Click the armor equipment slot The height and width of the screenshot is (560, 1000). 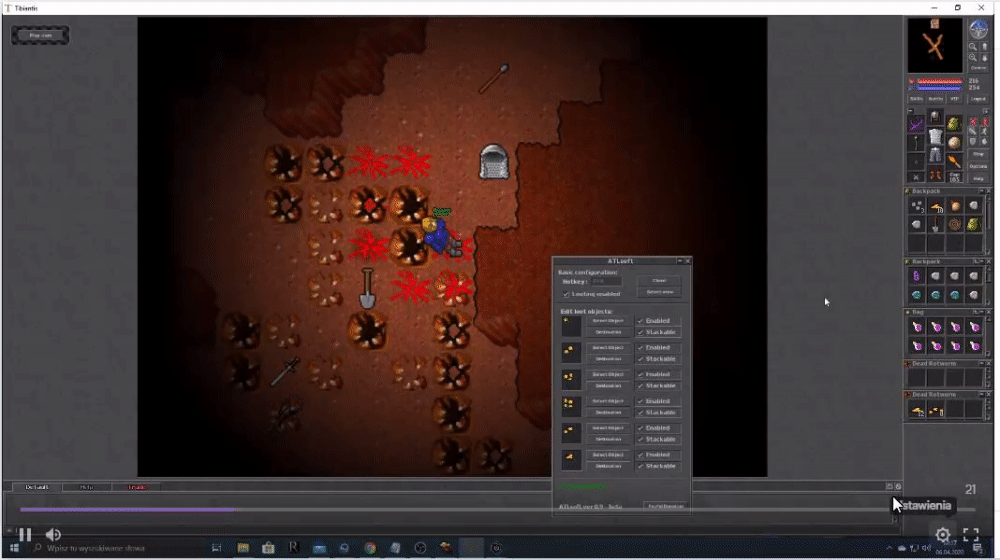(x=935, y=136)
